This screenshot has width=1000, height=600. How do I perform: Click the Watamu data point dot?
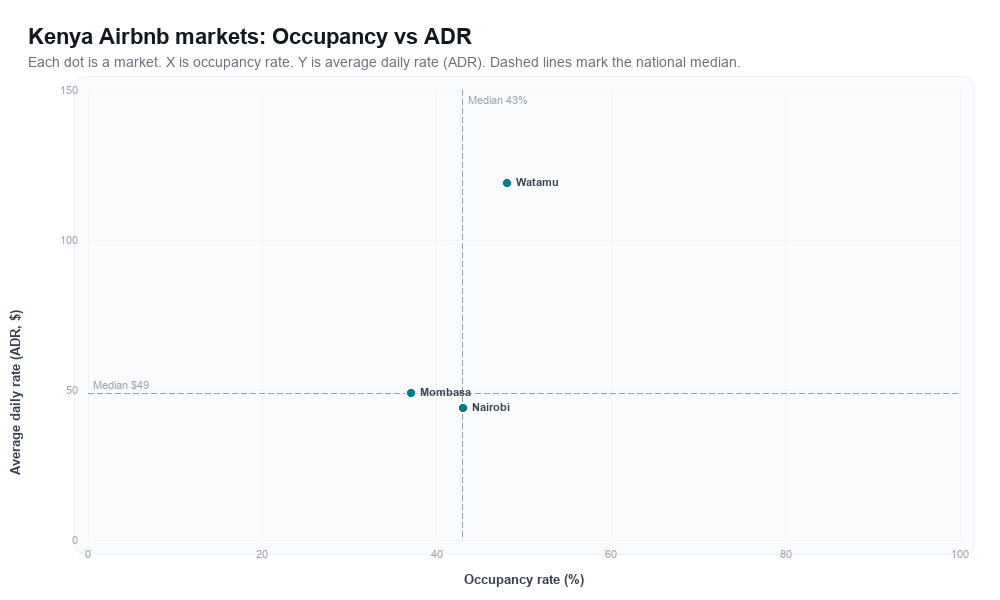(x=507, y=183)
